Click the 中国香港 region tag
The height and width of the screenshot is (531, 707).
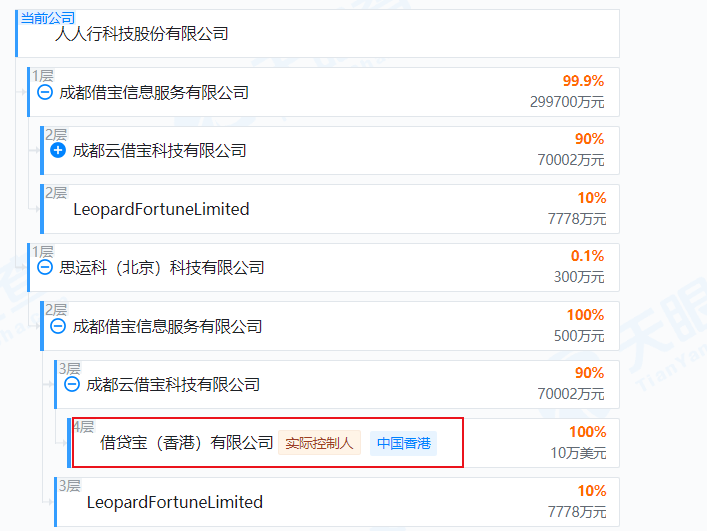403,443
